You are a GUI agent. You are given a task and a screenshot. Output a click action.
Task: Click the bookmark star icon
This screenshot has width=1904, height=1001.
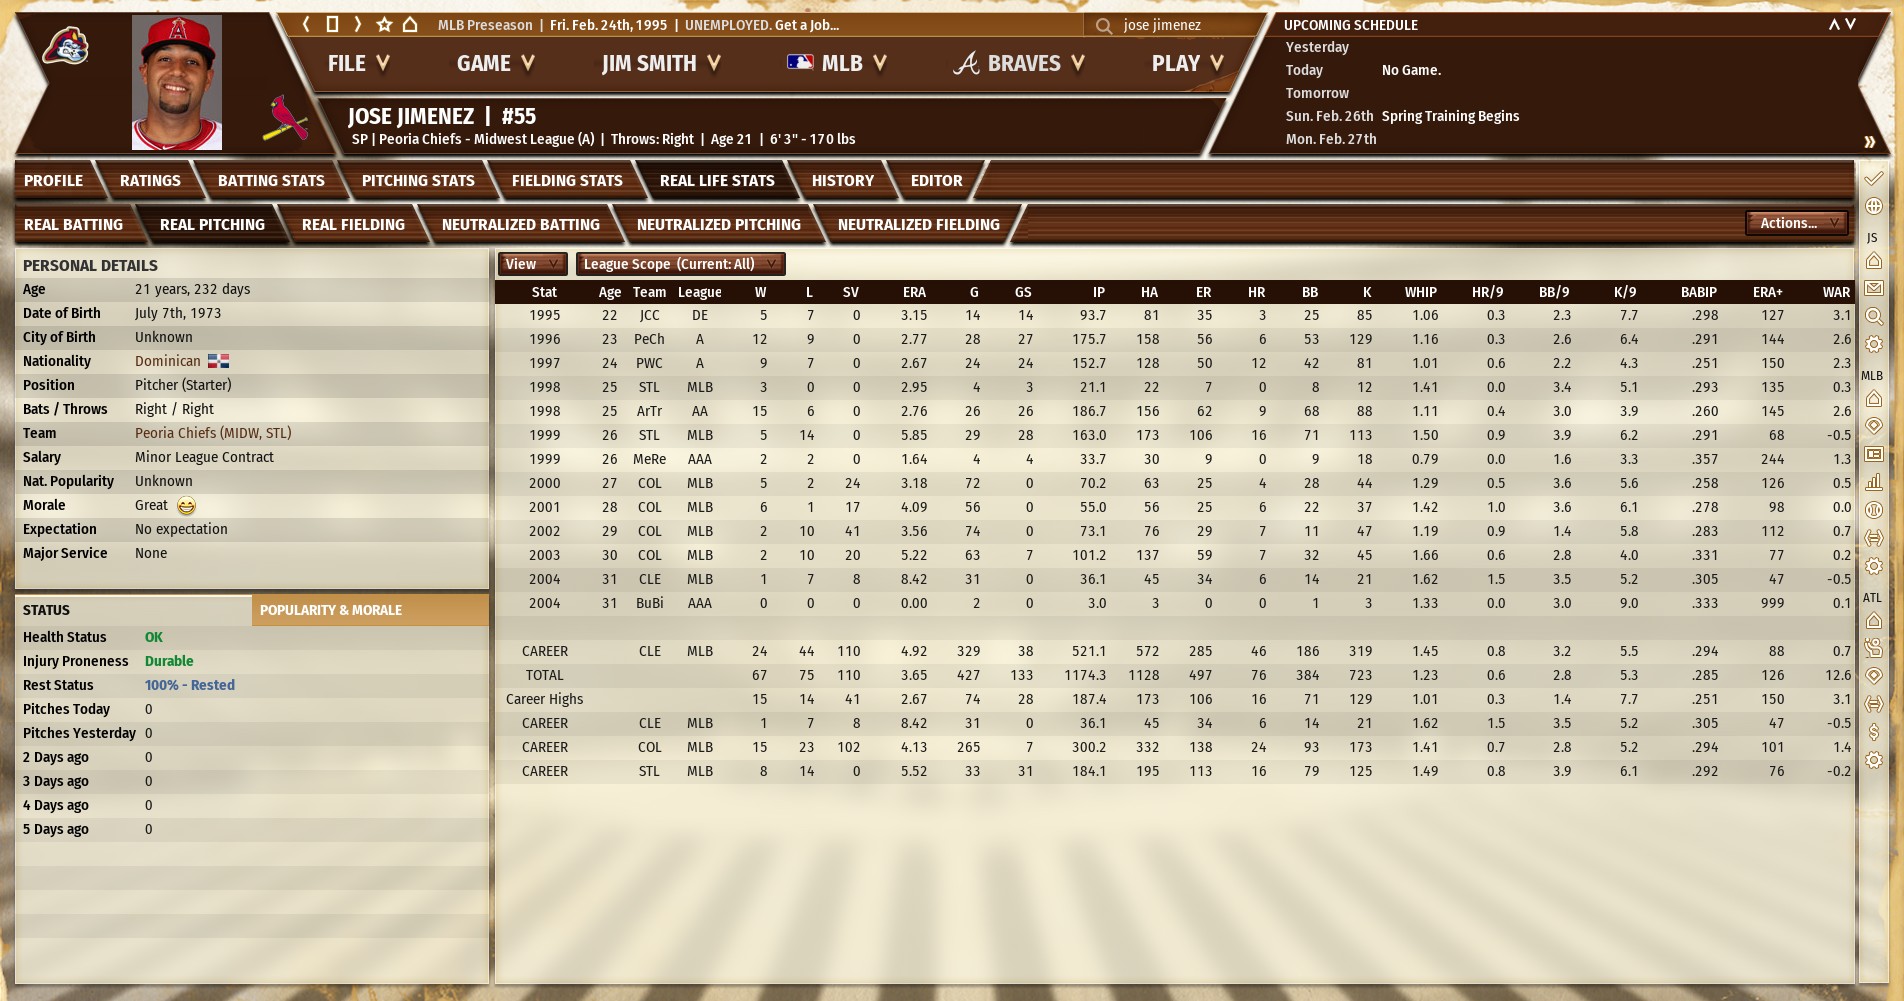[384, 25]
